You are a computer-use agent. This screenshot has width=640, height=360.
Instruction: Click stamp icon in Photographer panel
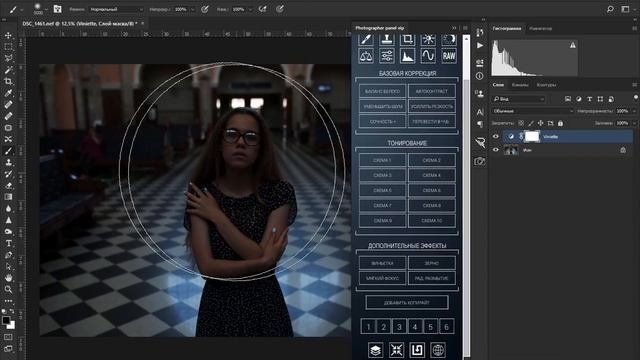pos(387,39)
